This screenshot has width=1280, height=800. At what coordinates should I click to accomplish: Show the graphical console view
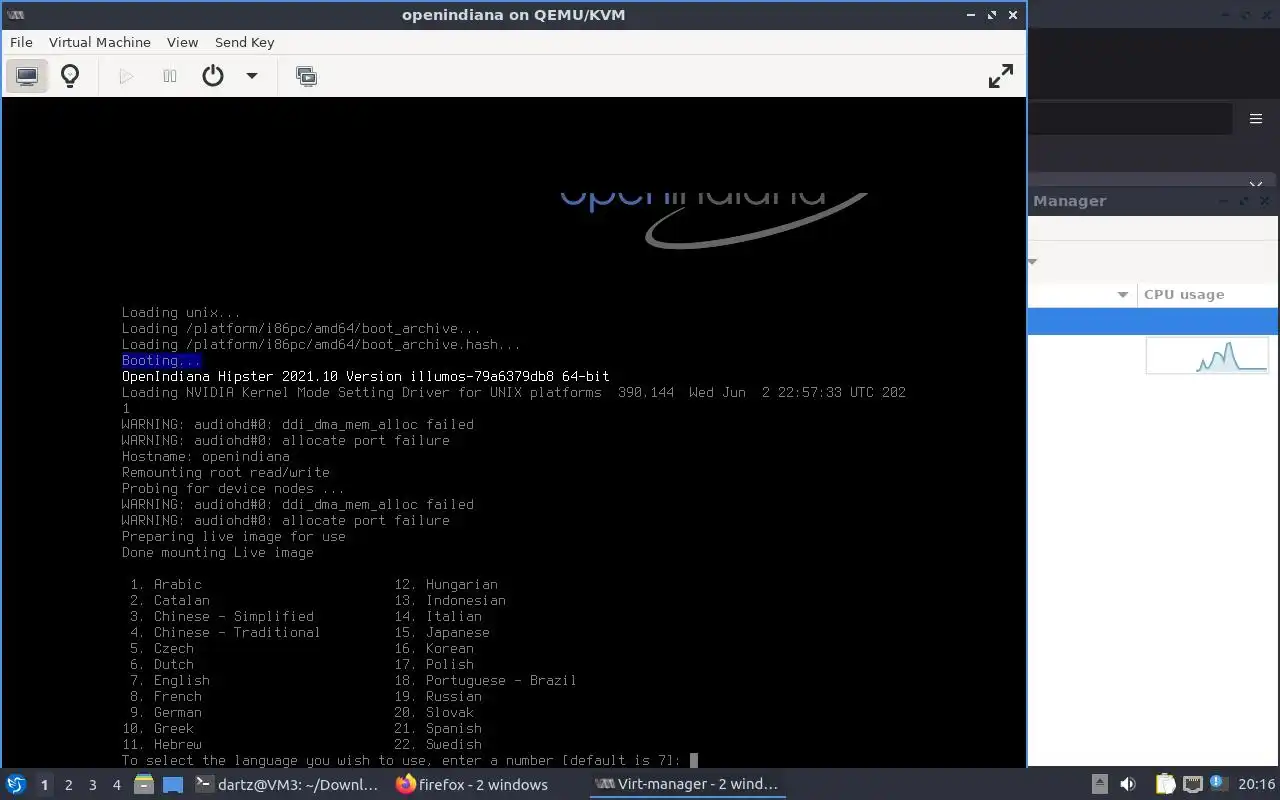[27, 76]
